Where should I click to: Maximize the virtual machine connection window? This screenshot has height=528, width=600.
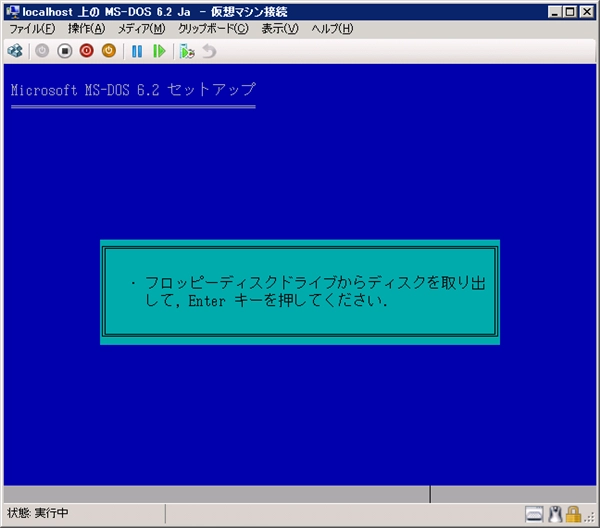570,12
